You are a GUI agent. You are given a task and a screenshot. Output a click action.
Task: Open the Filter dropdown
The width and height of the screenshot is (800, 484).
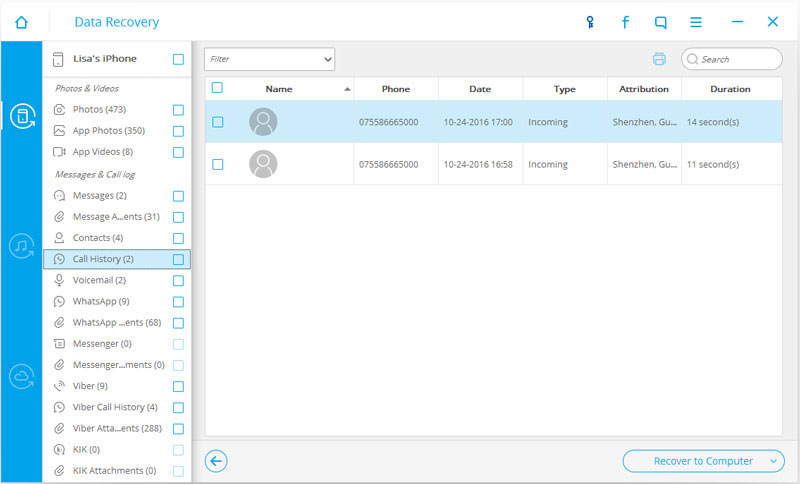click(269, 59)
